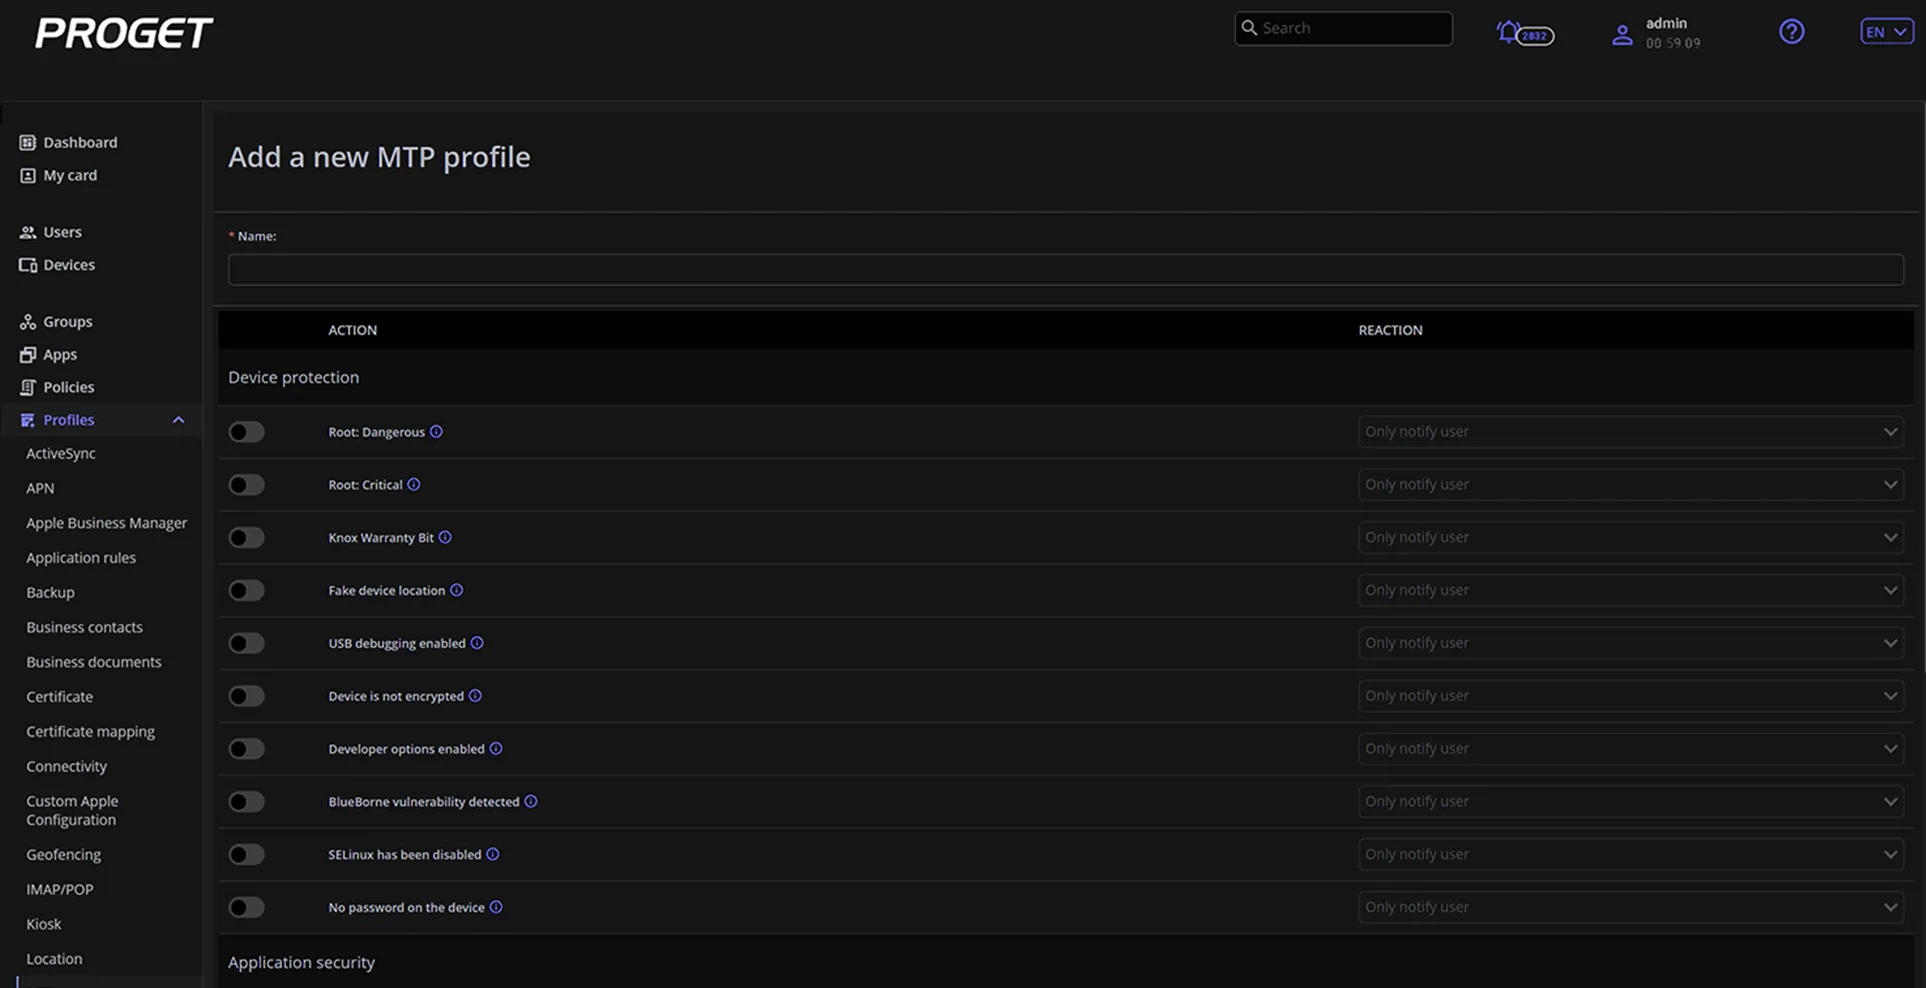This screenshot has height=988, width=1926.
Task: Toggle Device is not encrypted
Action: coord(246,696)
